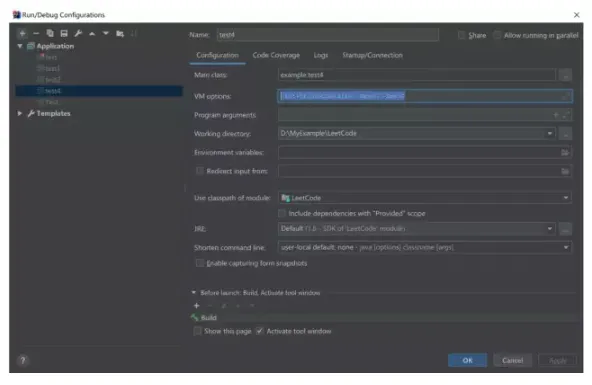Enable the Share checkbox
Screen dimensions: 592x385
click(x=461, y=35)
